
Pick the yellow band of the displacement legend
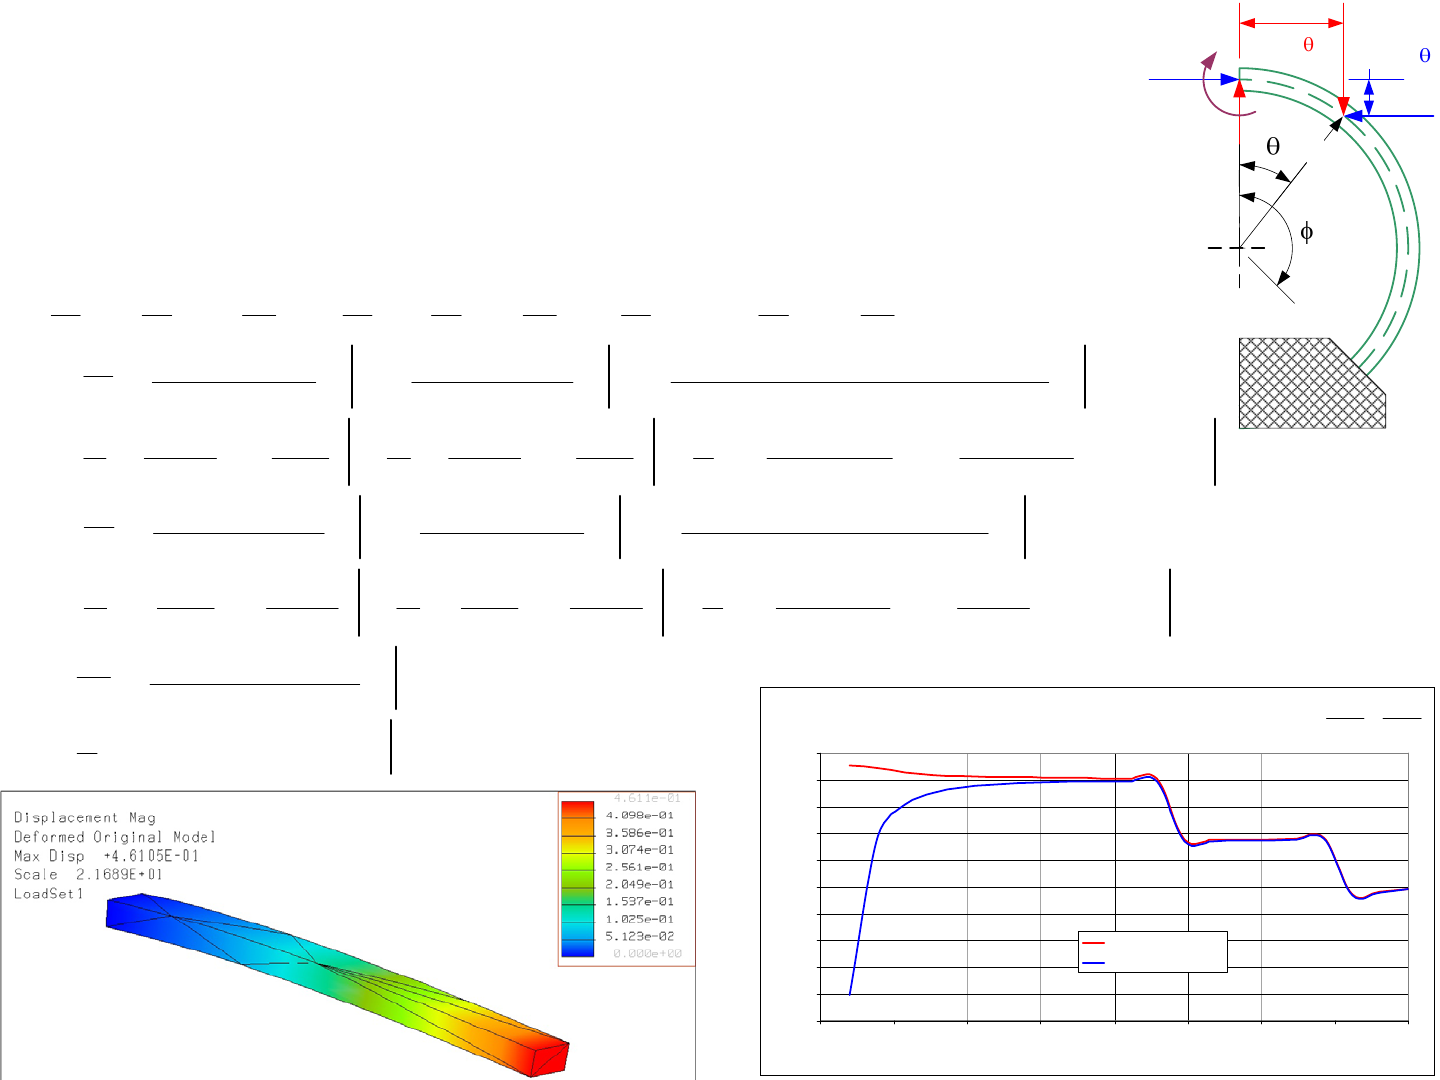pyautogui.click(x=578, y=845)
